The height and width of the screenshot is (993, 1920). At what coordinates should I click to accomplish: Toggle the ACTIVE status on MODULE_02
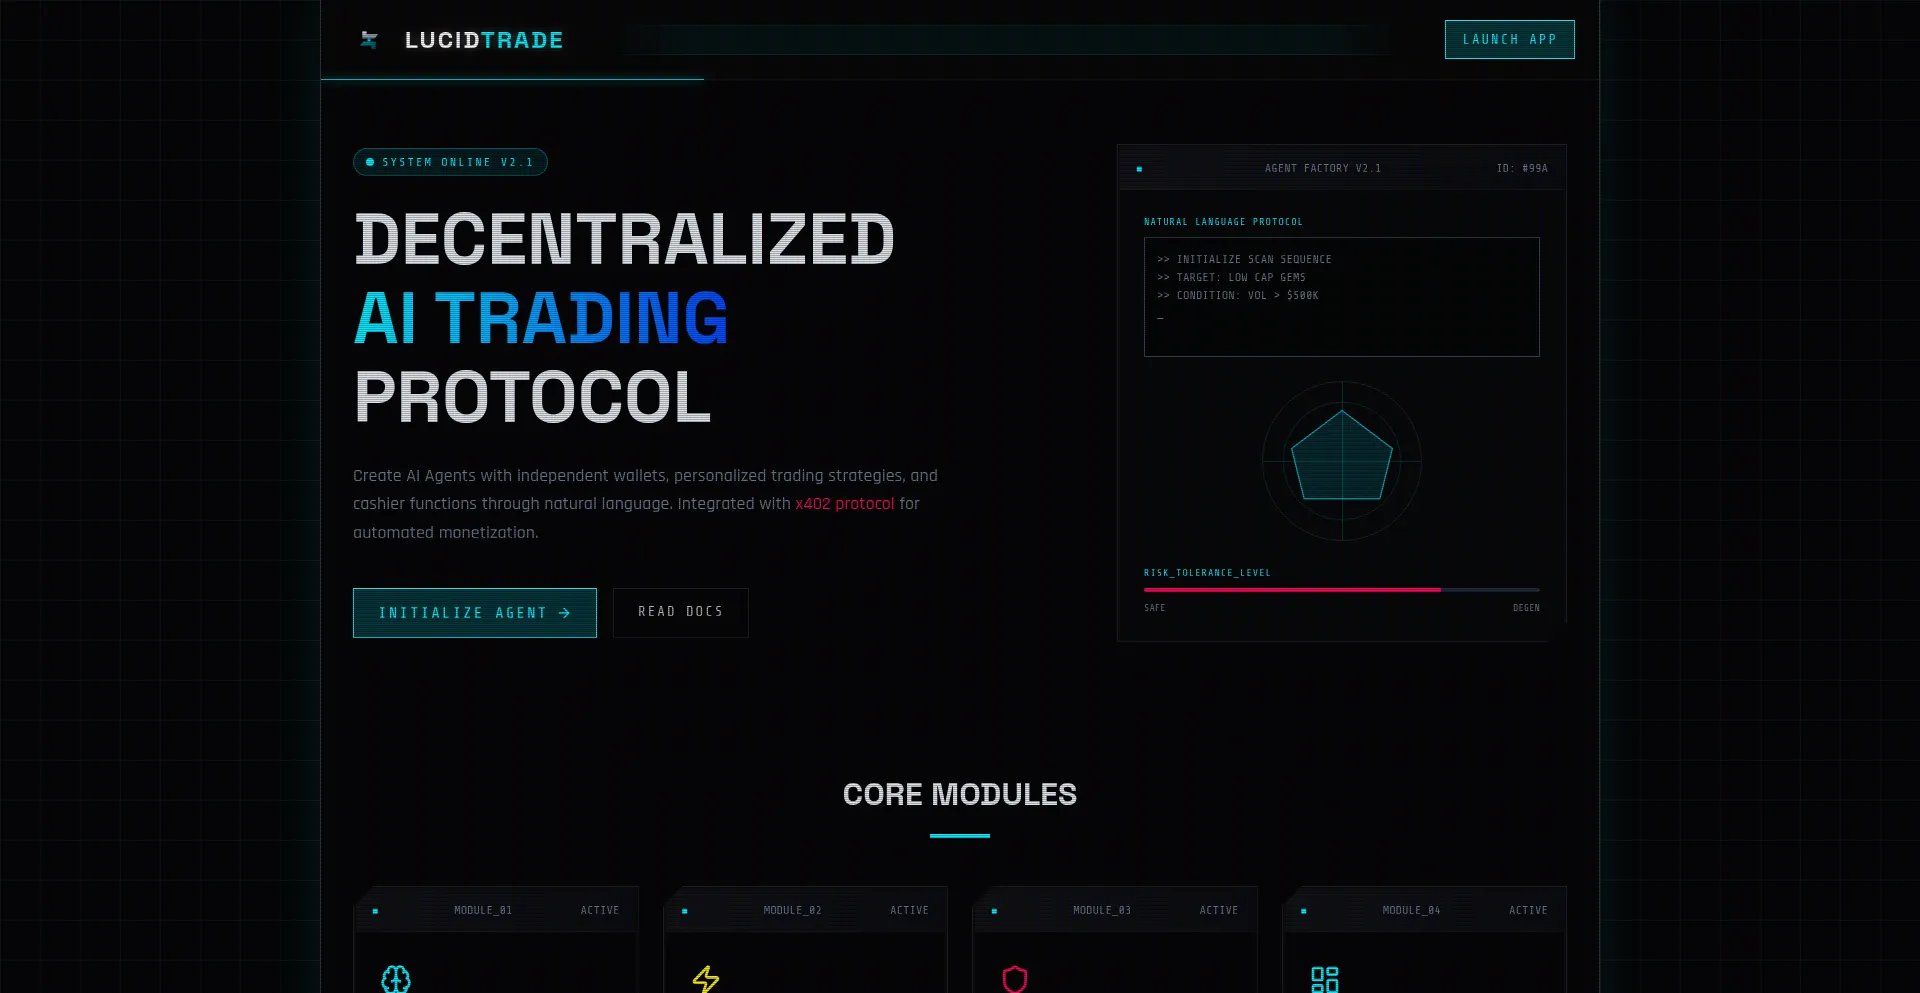(x=909, y=910)
